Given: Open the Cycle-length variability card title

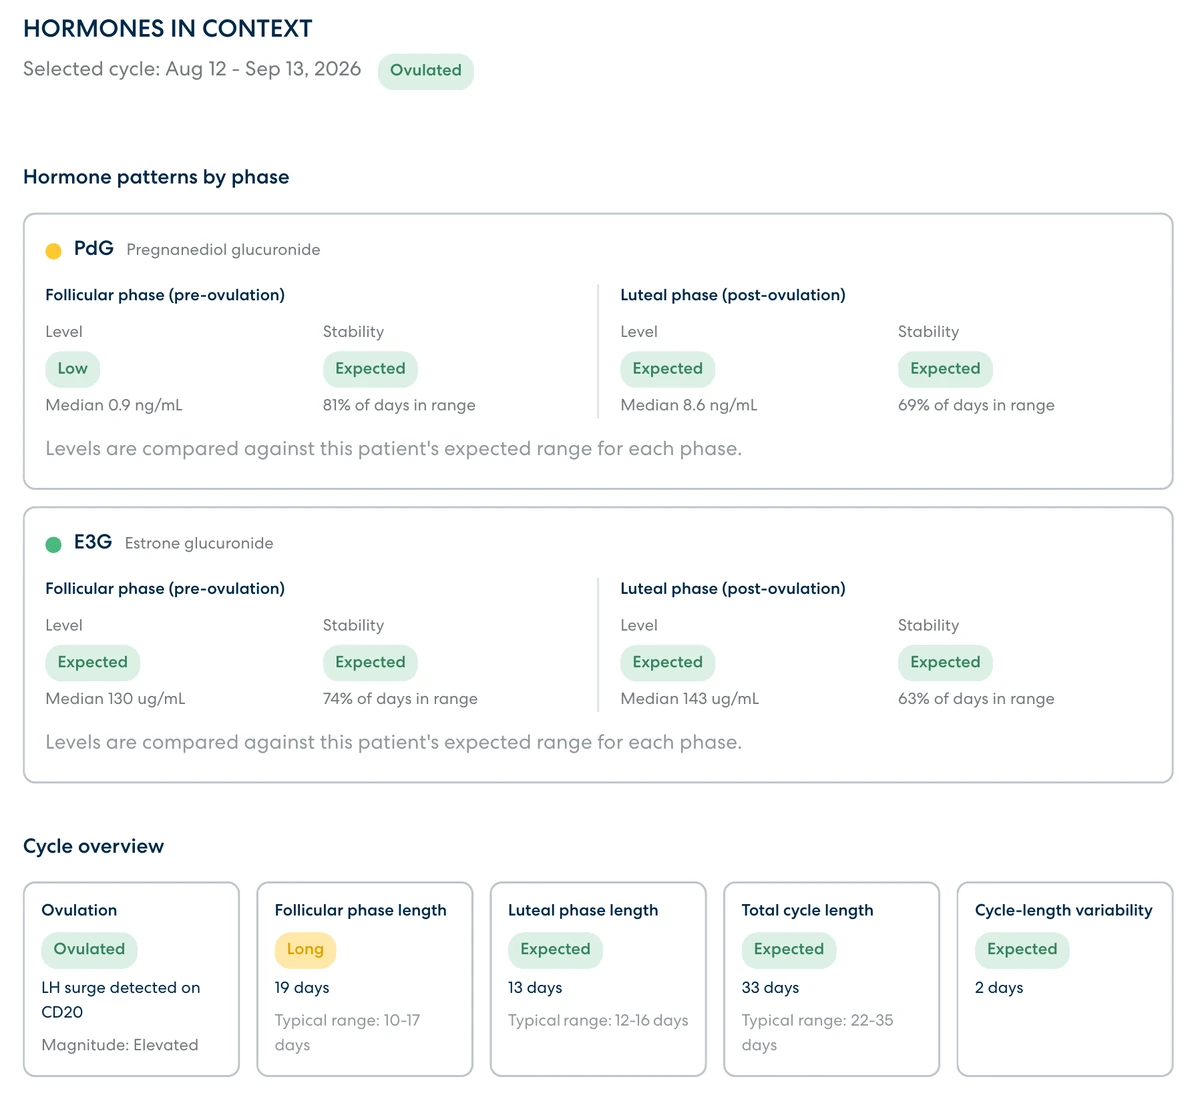Looking at the screenshot, I should coord(1064,911).
